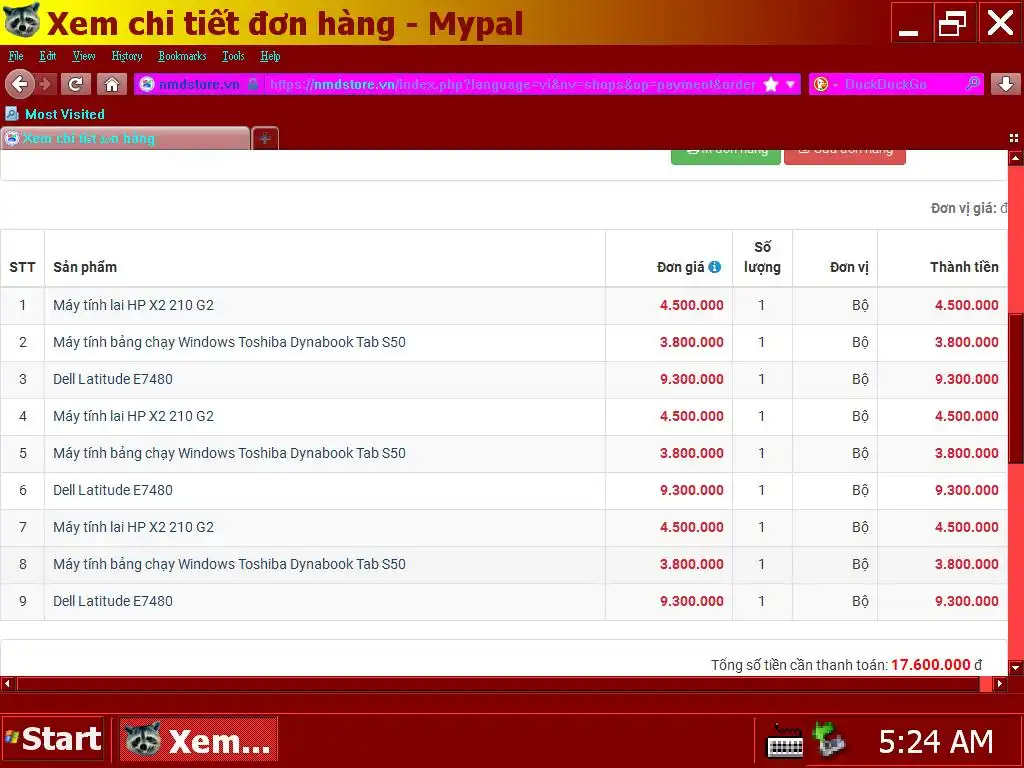The image size is (1024, 768).
Task: Click the vertical scrollbar thumb
Action: click(1016, 389)
